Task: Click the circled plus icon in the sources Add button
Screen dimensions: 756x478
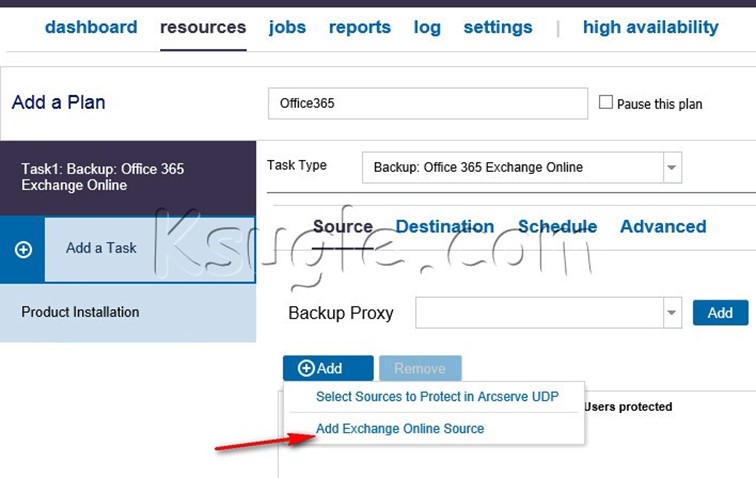Action: pyautogui.click(x=306, y=368)
